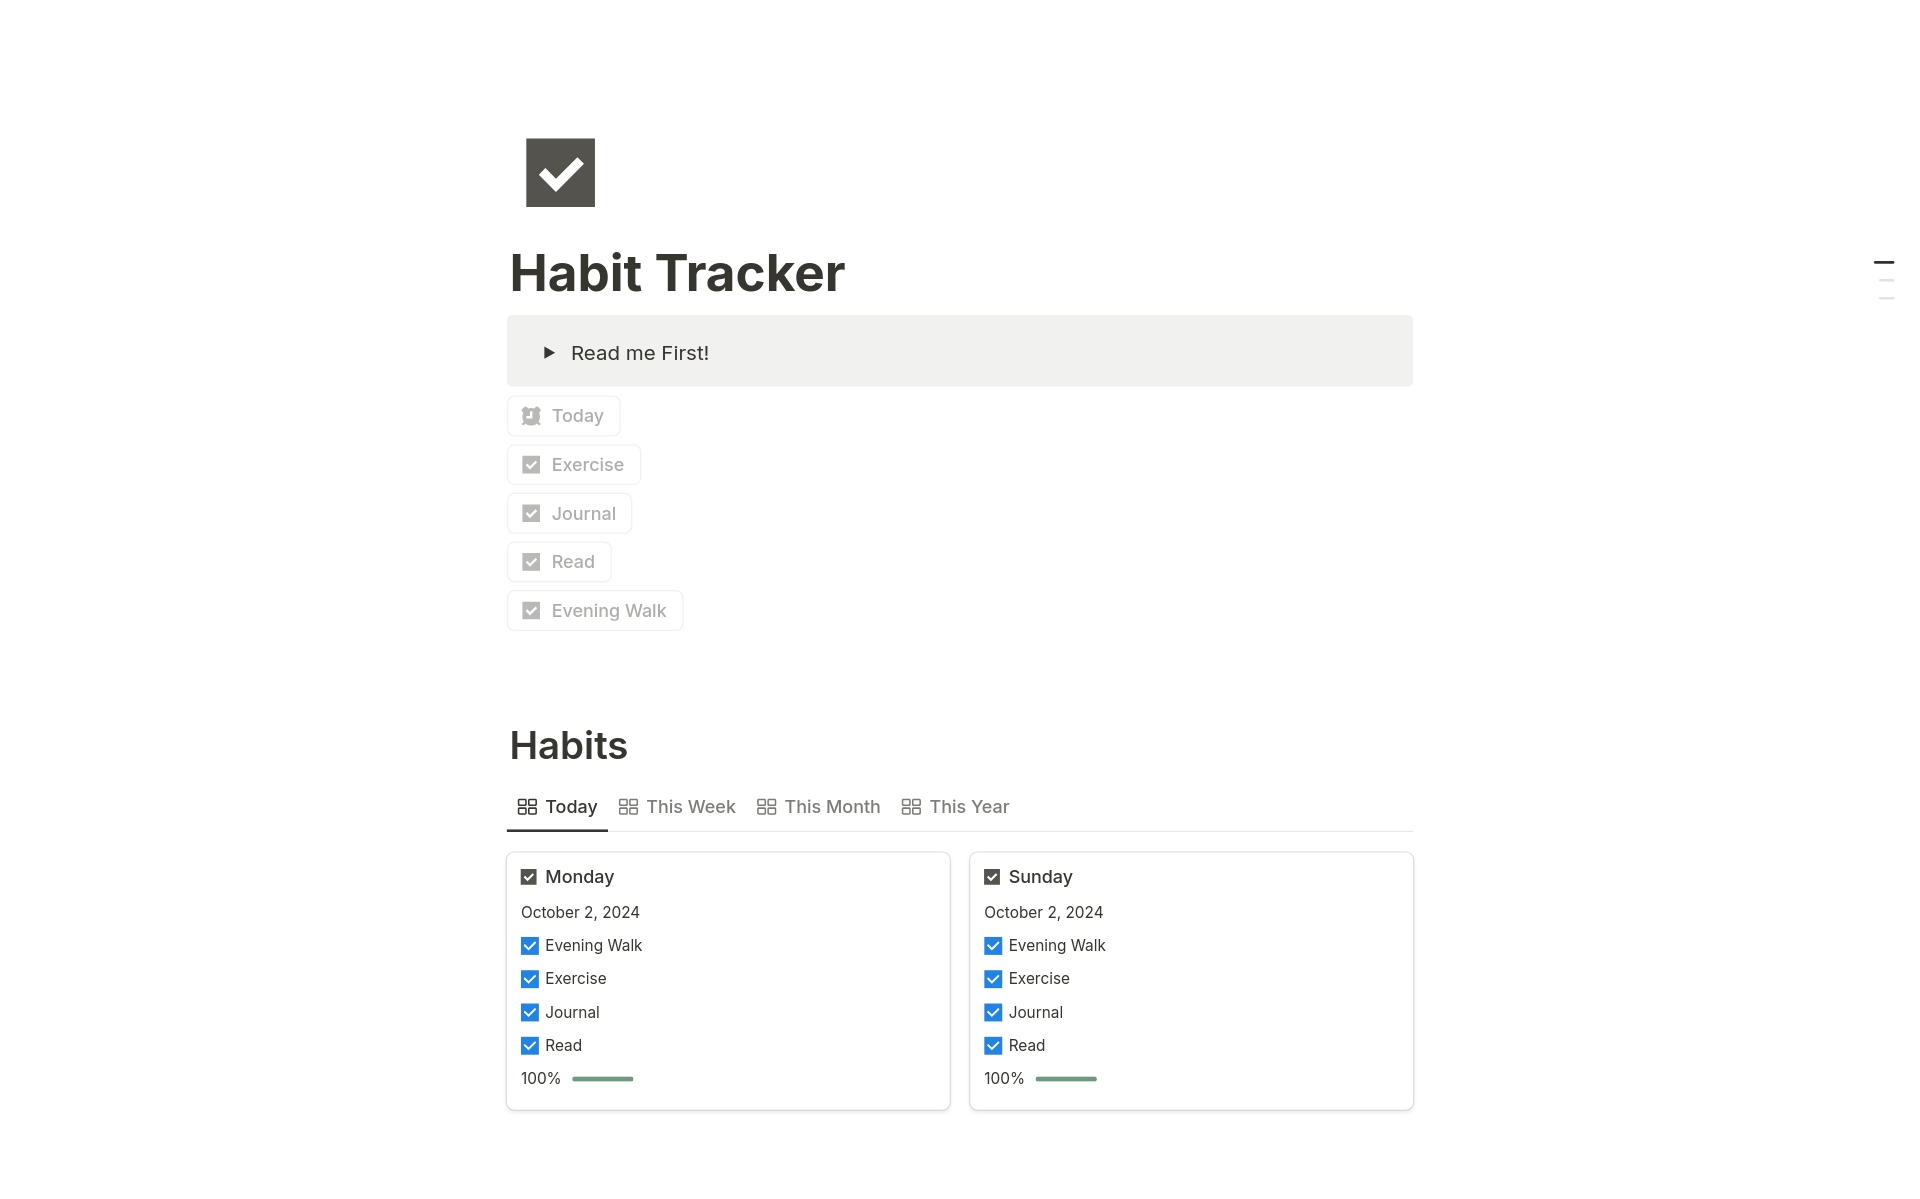The height and width of the screenshot is (1199, 1920).
Task: Expand the Read me First section
Action: [550, 352]
